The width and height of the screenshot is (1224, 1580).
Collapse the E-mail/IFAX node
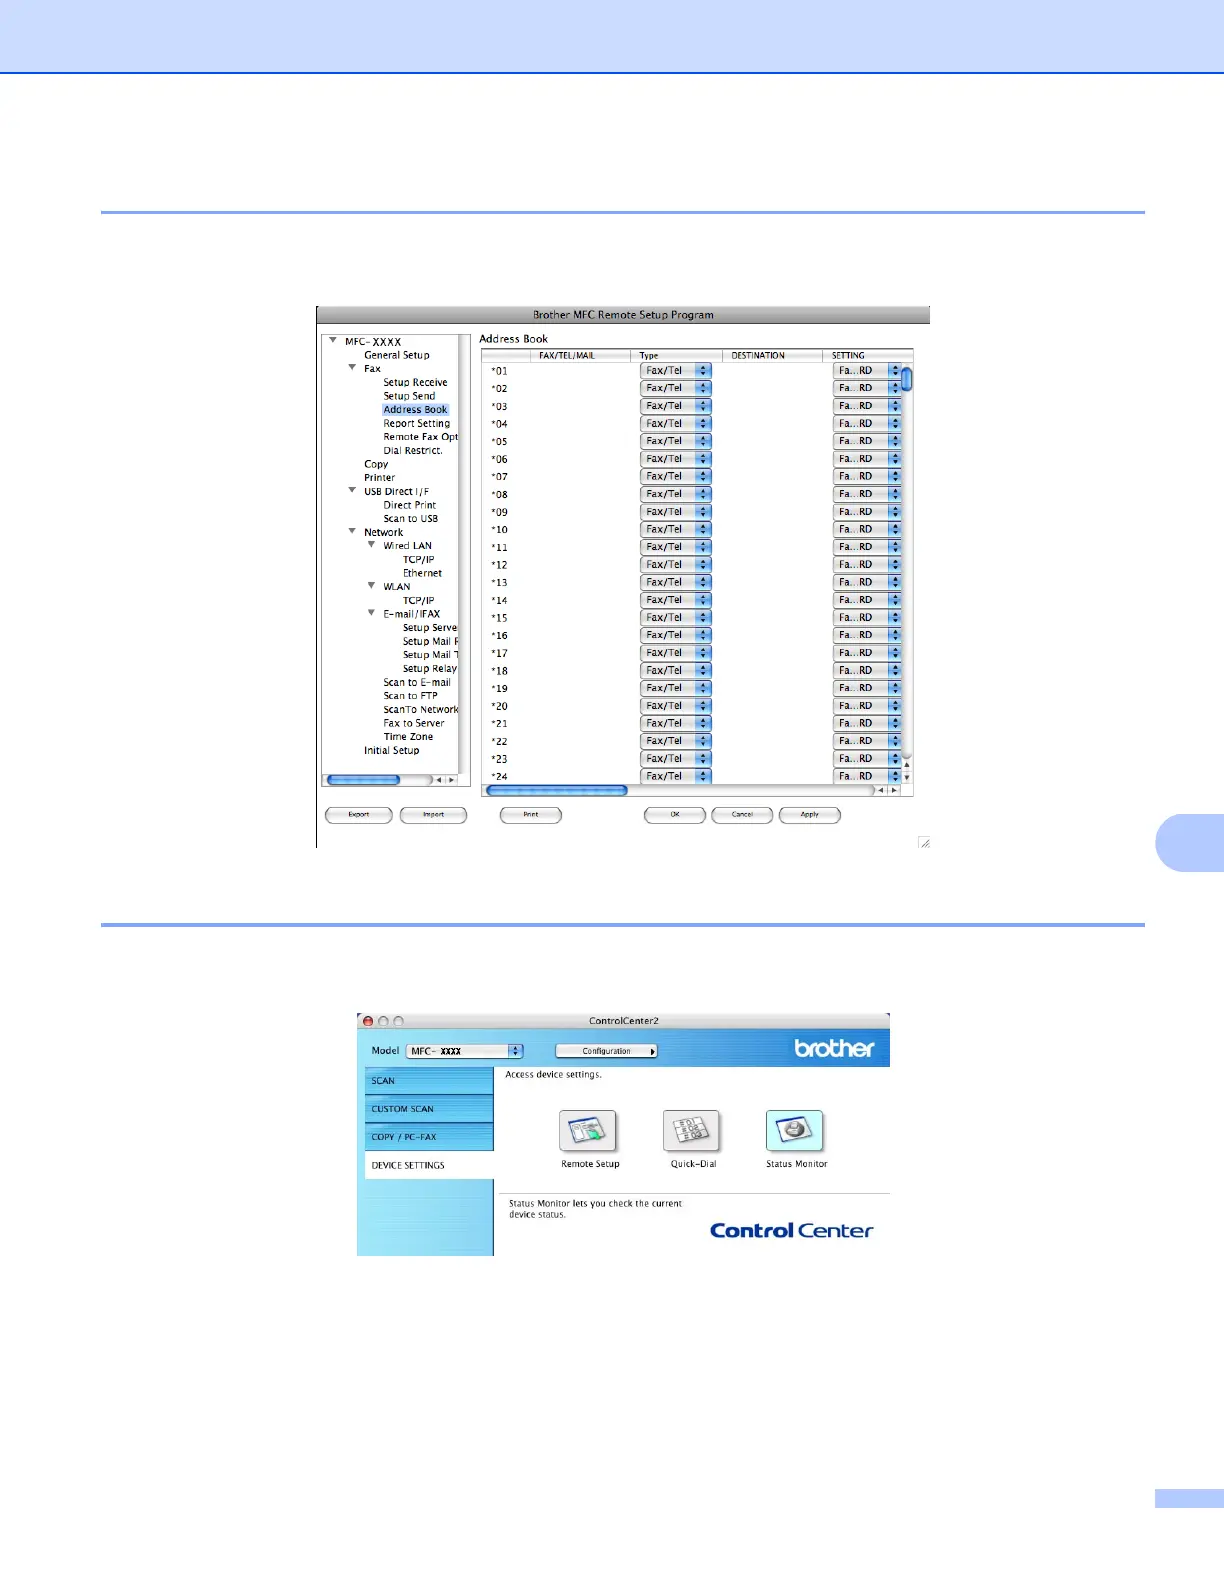[x=372, y=613]
